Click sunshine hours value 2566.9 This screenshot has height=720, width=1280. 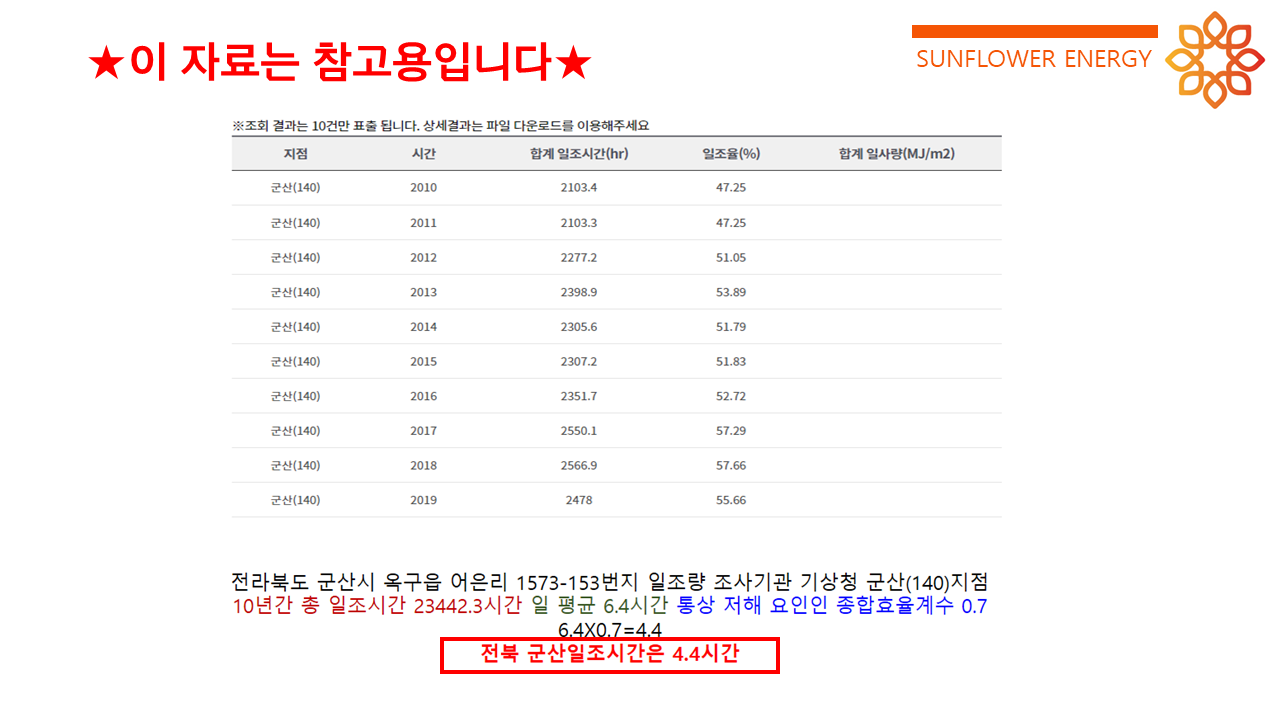(579, 465)
